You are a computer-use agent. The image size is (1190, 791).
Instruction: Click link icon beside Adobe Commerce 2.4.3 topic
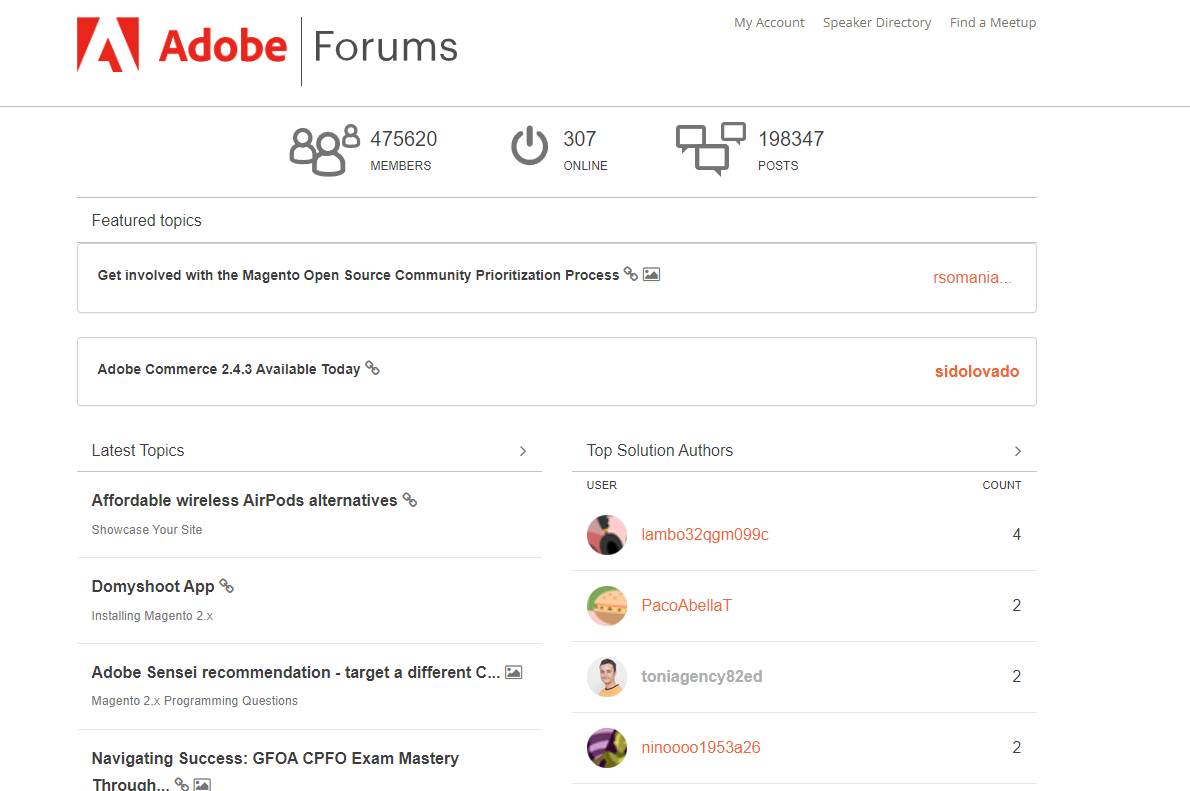pos(372,368)
